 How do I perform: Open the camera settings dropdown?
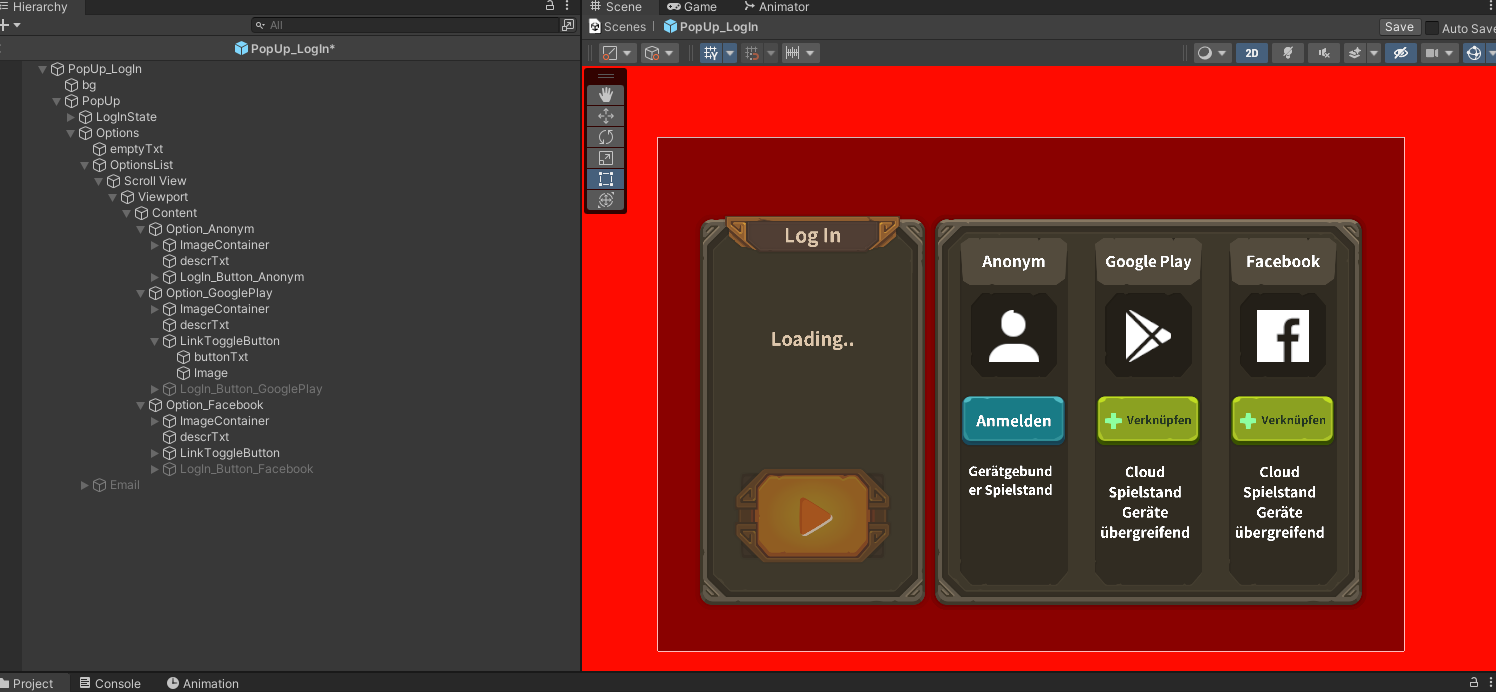1449,53
